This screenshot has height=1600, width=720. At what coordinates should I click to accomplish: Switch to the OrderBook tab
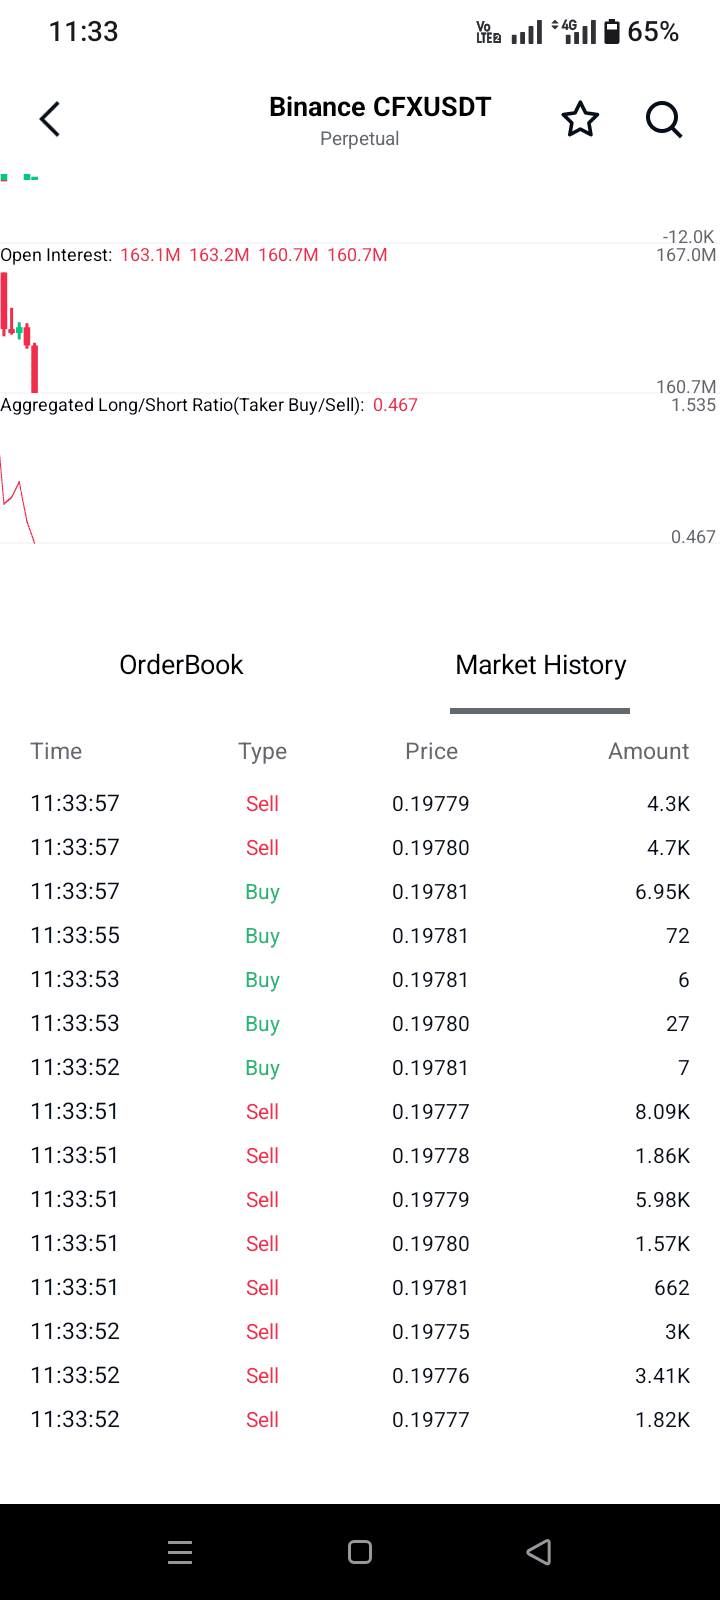point(181,665)
